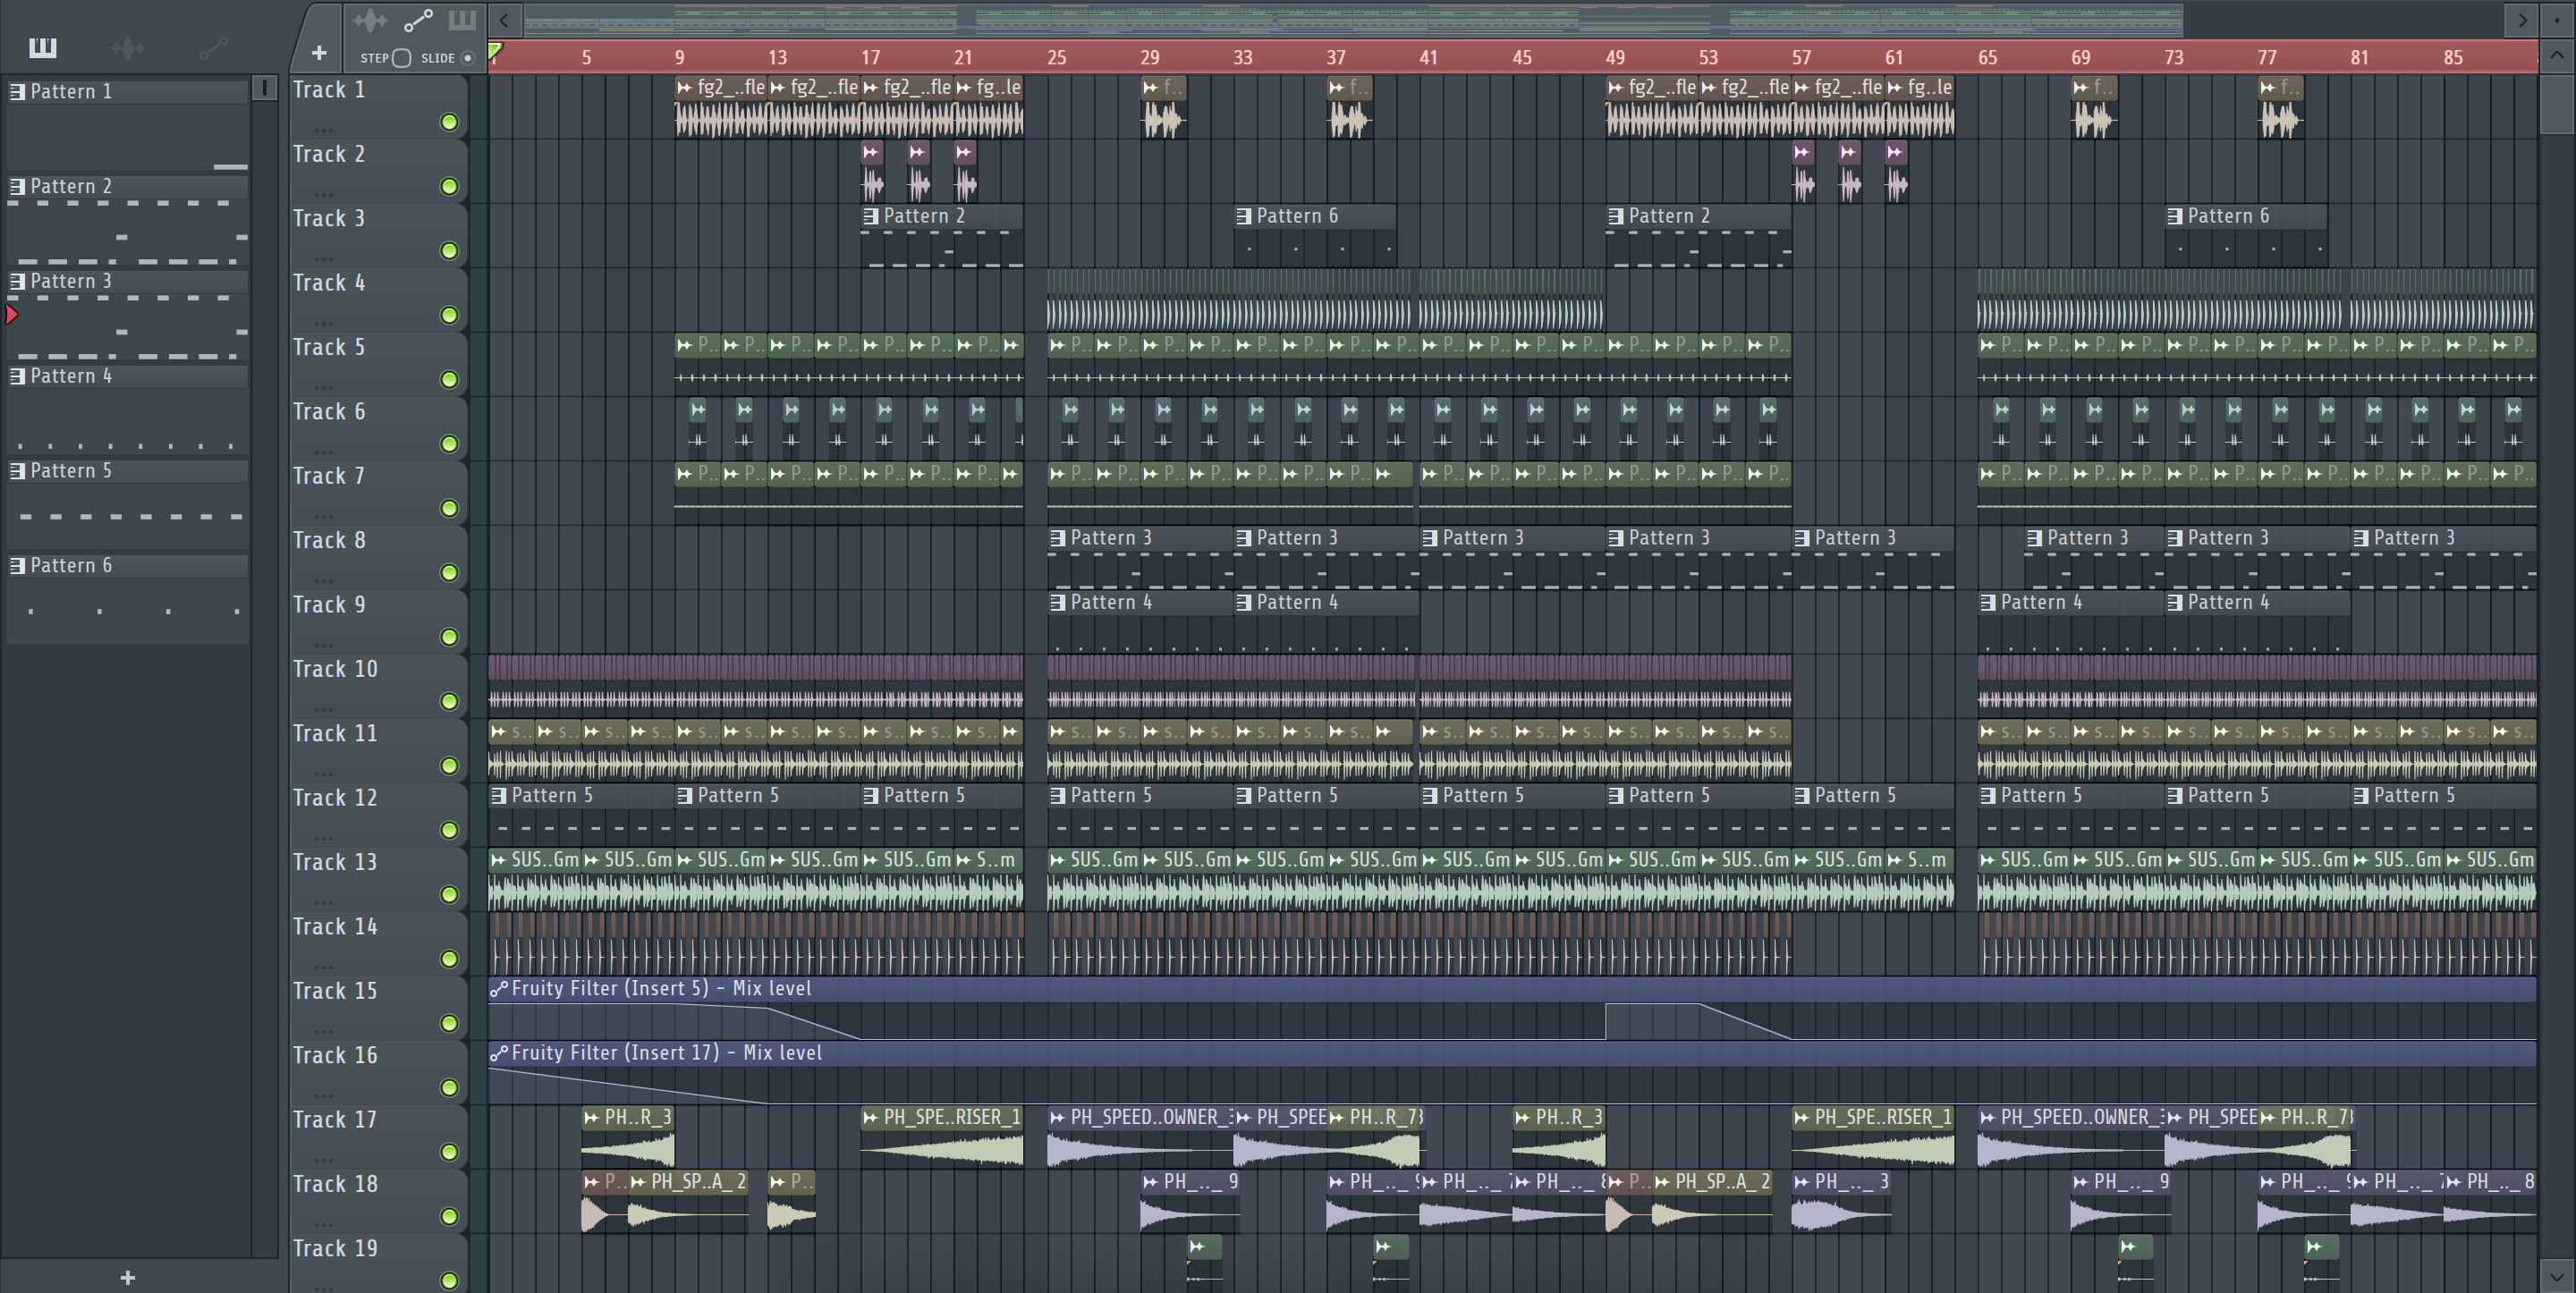Click bar 65 on the timeline ruler
Screen dimensions: 2576x1293
pyautogui.click(x=1988, y=58)
